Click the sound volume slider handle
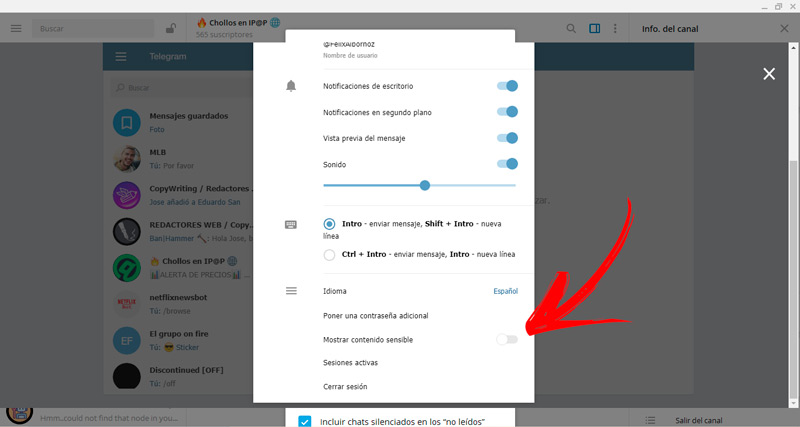This screenshot has width=800, height=427. pos(425,185)
